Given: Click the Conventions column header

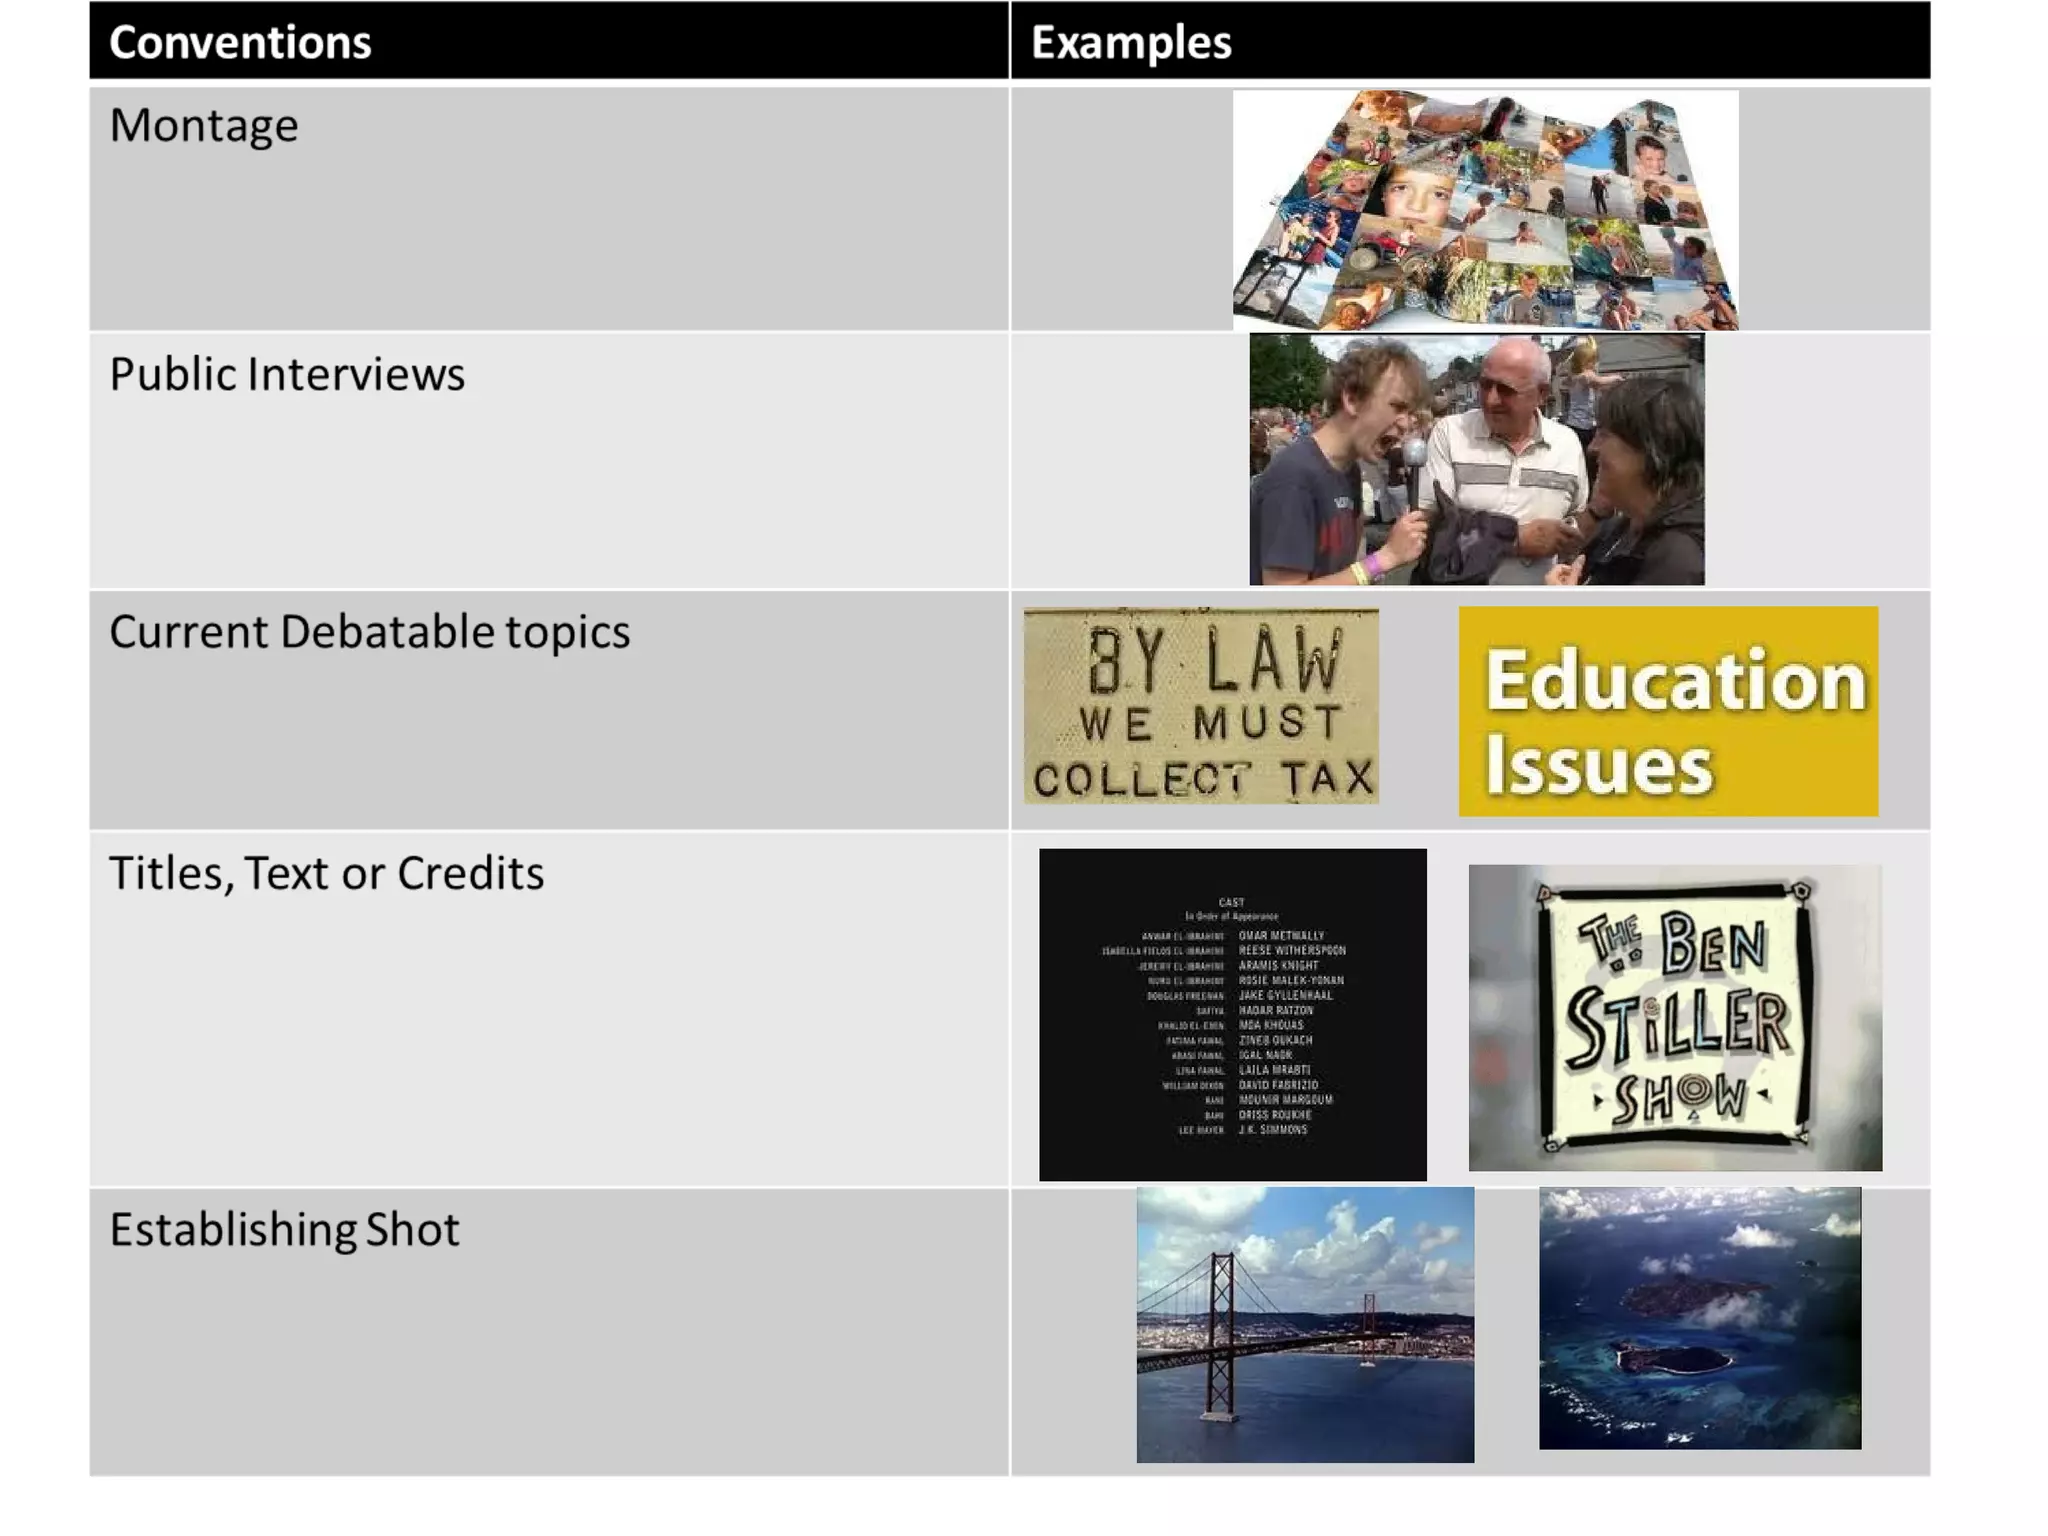Looking at the screenshot, I should pyautogui.click(x=240, y=42).
